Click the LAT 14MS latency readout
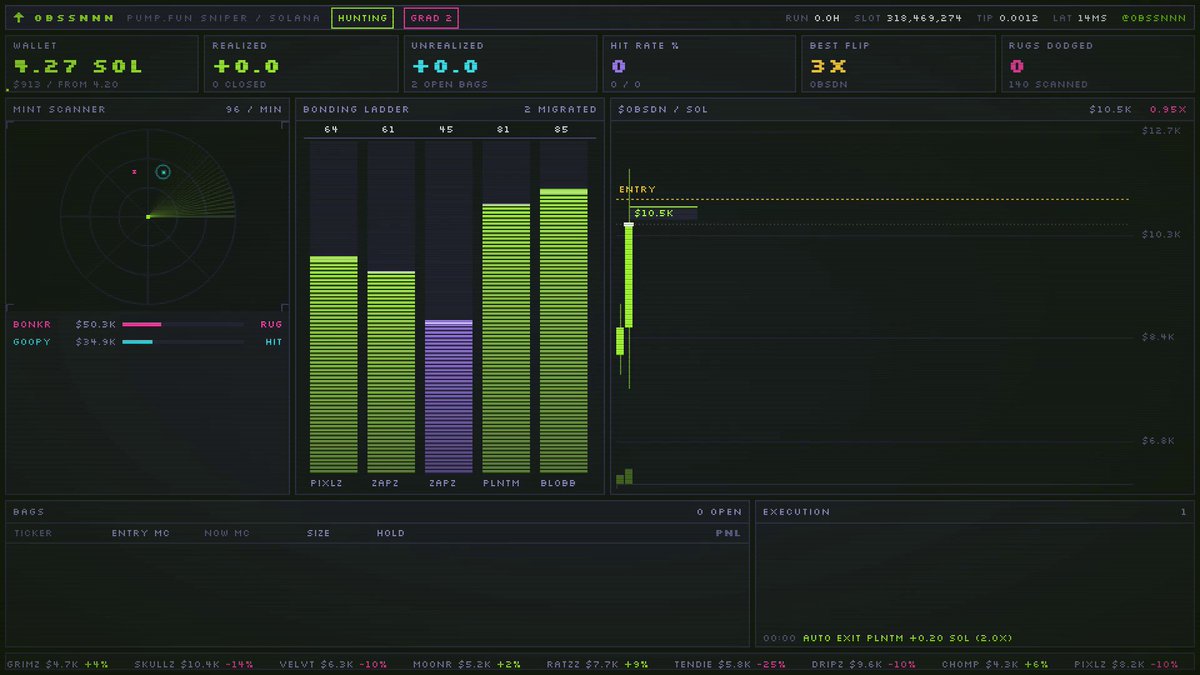This screenshot has width=1200, height=675. coord(1080,18)
